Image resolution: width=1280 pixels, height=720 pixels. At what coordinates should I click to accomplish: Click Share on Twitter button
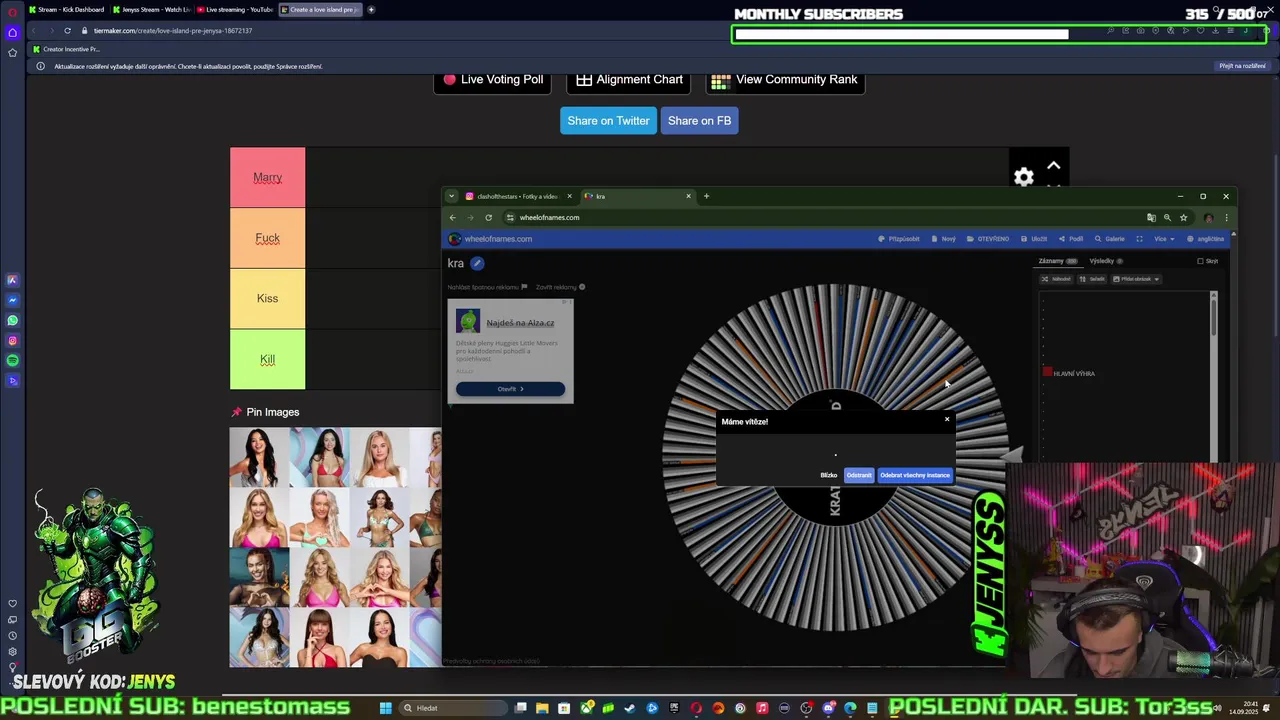click(608, 121)
